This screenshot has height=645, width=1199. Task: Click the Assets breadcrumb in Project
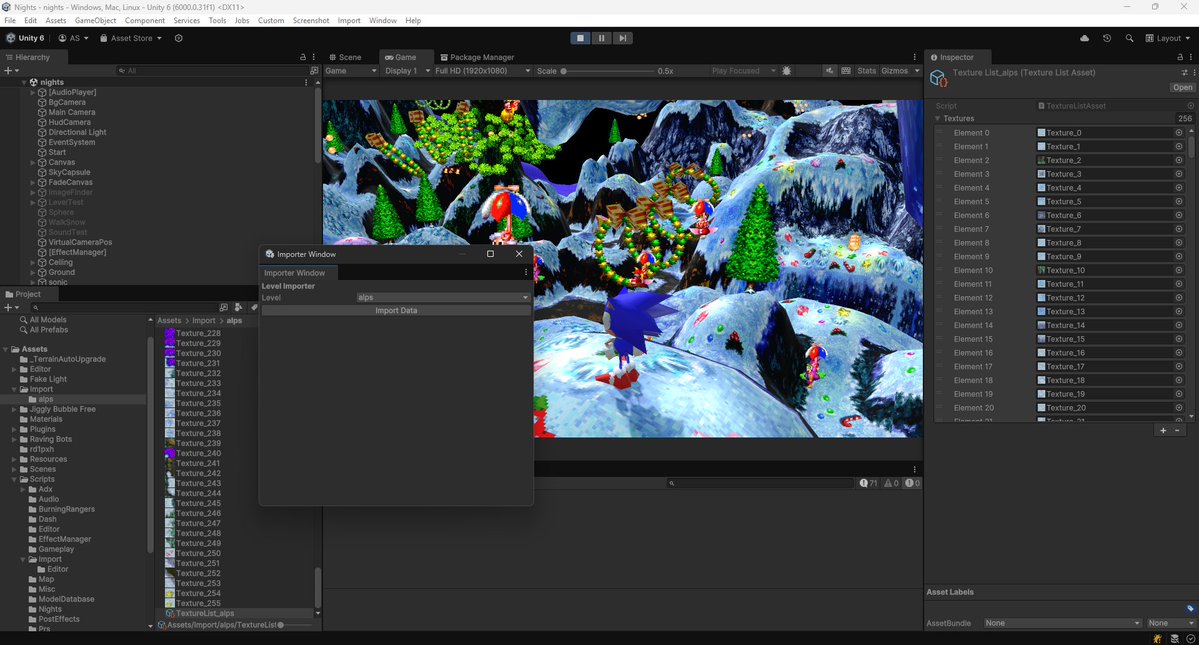pyautogui.click(x=170, y=321)
